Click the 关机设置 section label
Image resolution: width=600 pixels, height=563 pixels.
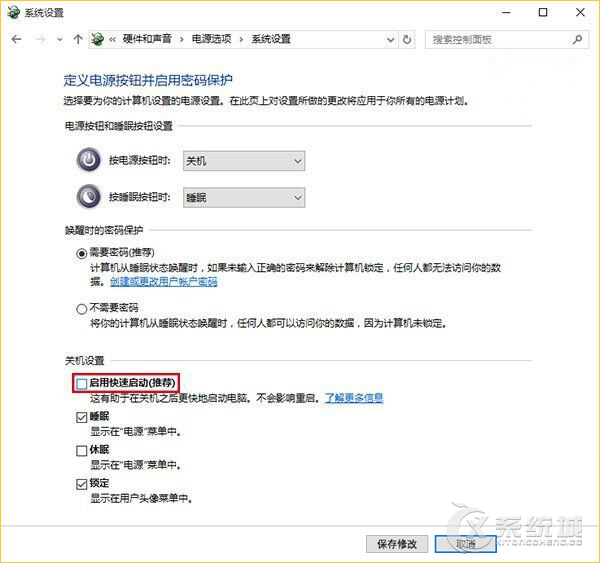pyautogui.click(x=85, y=361)
